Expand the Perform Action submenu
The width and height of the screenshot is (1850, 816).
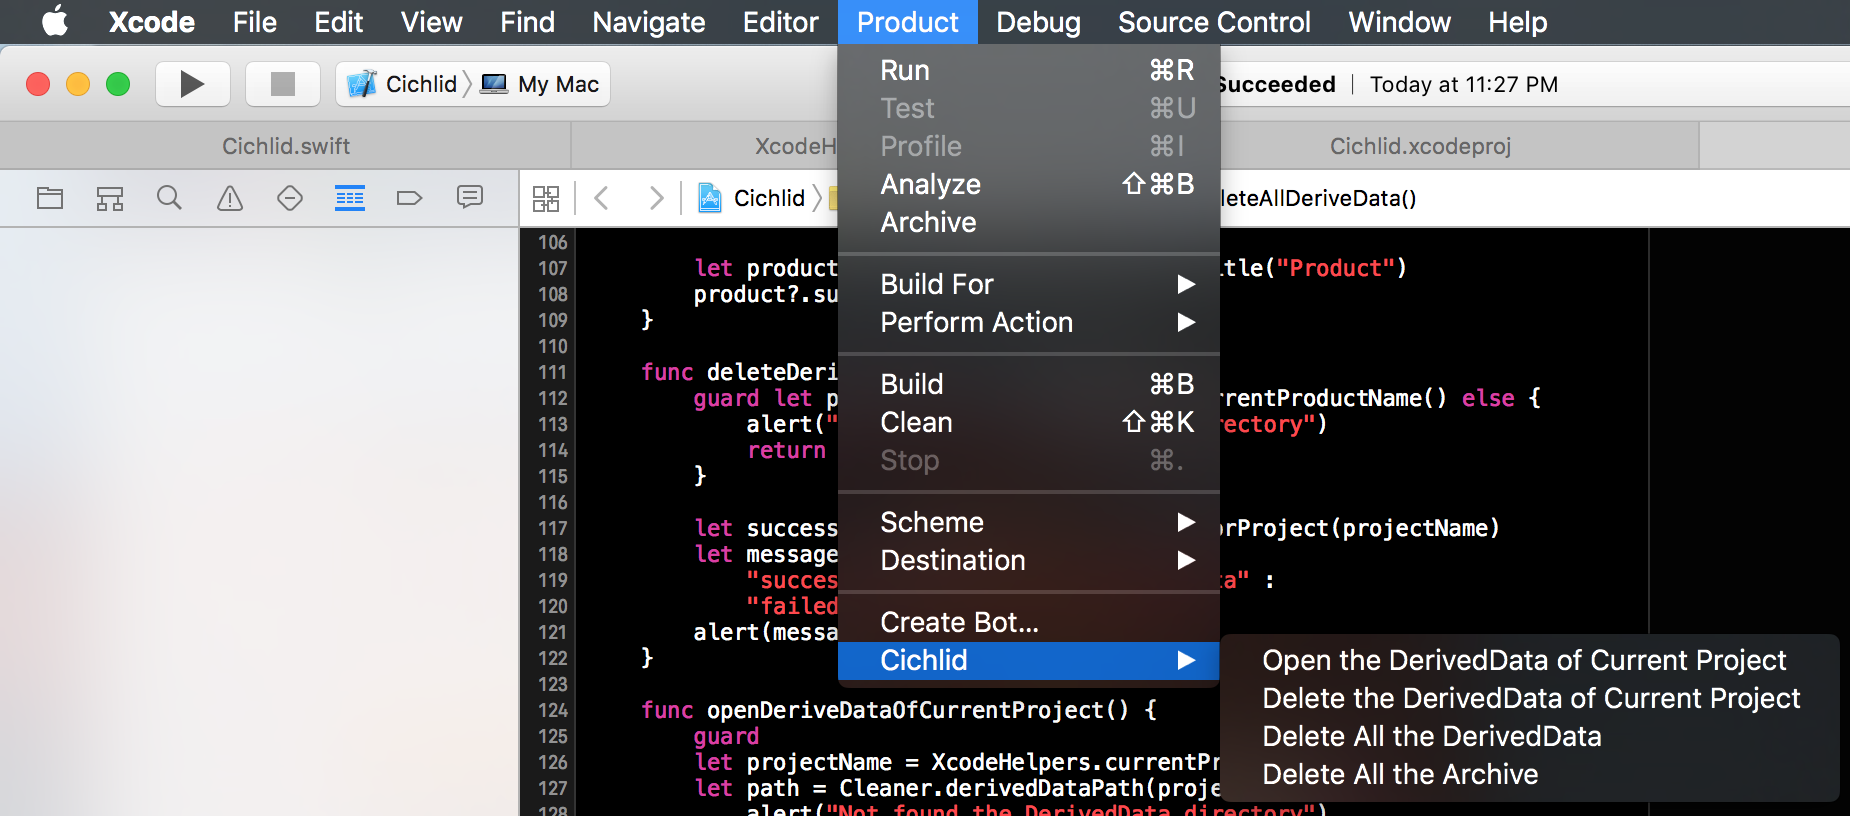click(x=1029, y=322)
